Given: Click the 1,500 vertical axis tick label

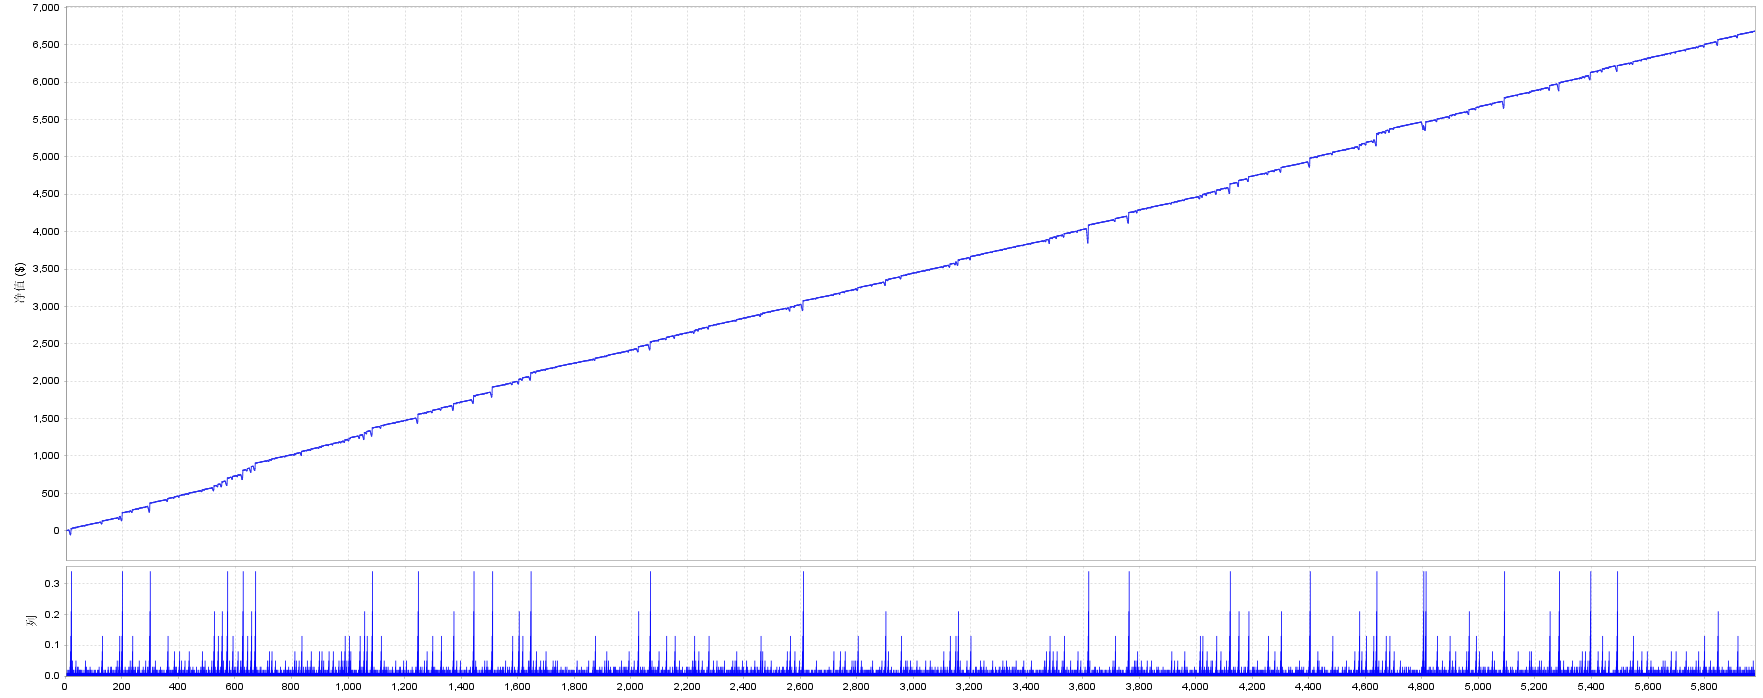Looking at the screenshot, I should pyautogui.click(x=46, y=419).
